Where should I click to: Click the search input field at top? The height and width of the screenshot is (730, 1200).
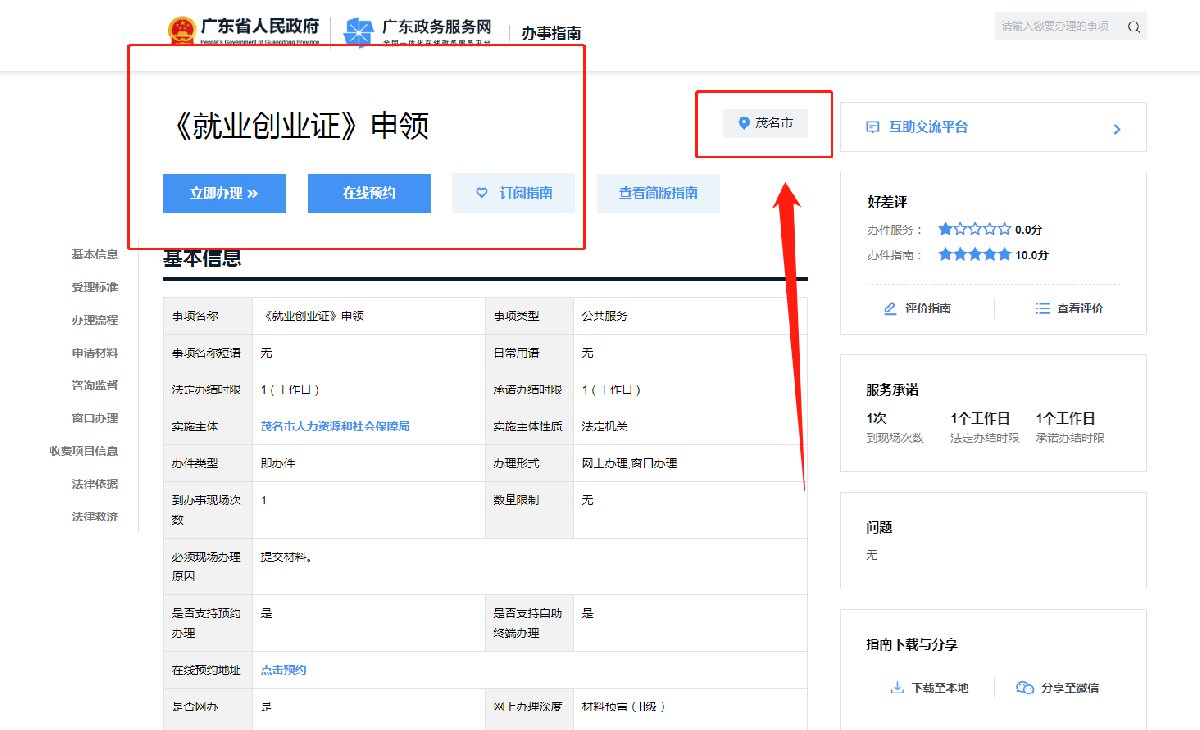(x=1055, y=27)
